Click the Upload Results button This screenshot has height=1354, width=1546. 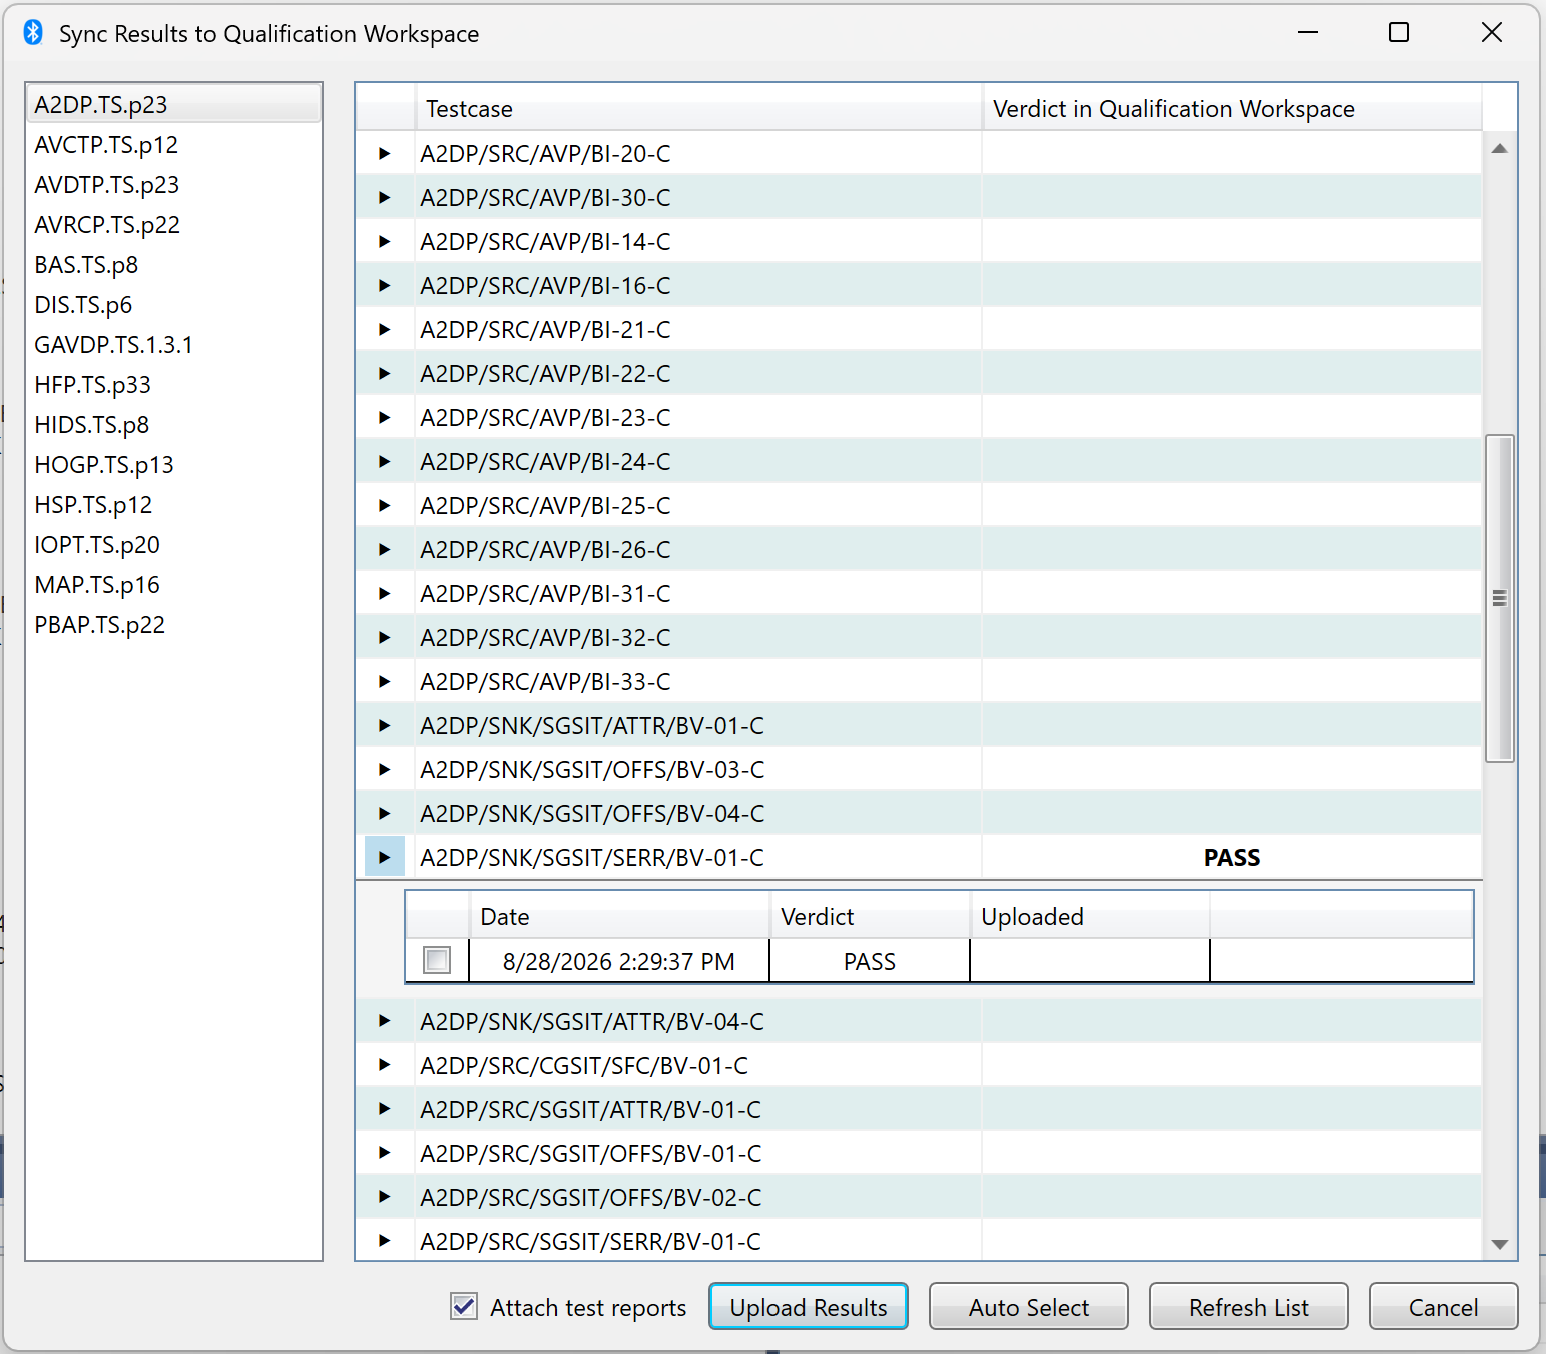pyautogui.click(x=808, y=1307)
